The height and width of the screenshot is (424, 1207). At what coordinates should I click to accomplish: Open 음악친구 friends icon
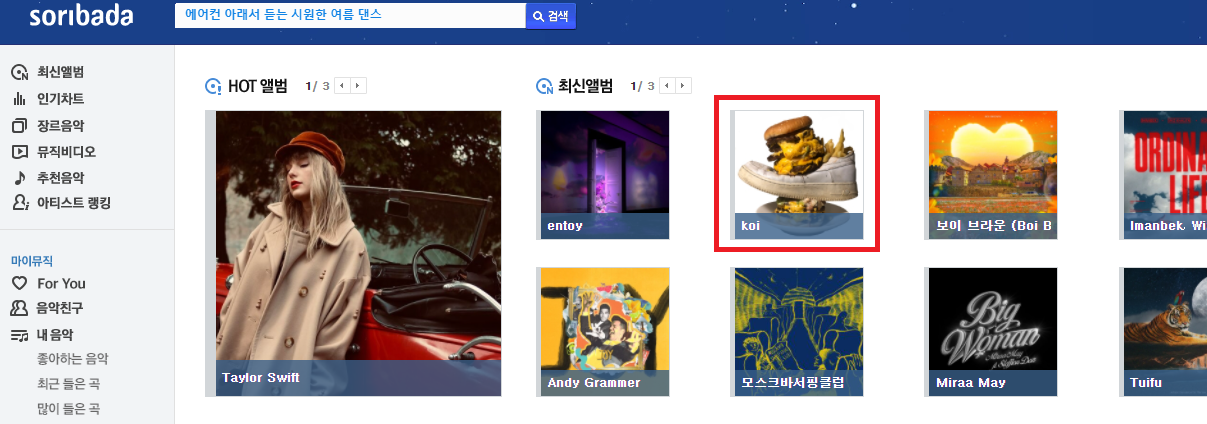[19, 308]
